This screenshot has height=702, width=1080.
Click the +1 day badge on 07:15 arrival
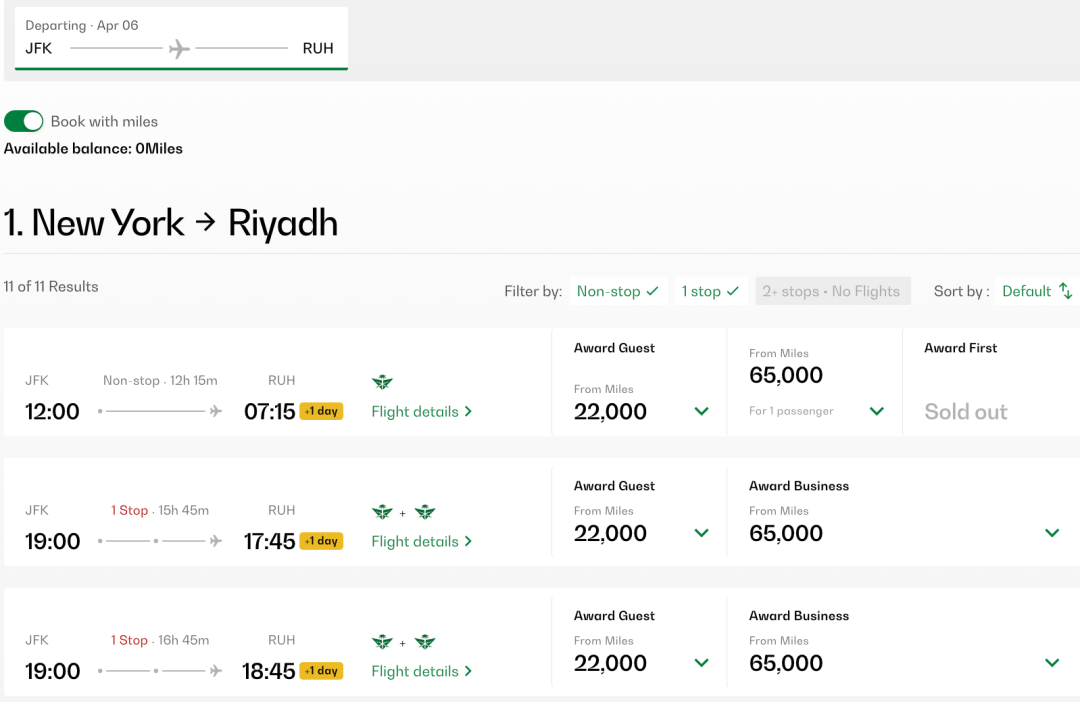pos(321,411)
